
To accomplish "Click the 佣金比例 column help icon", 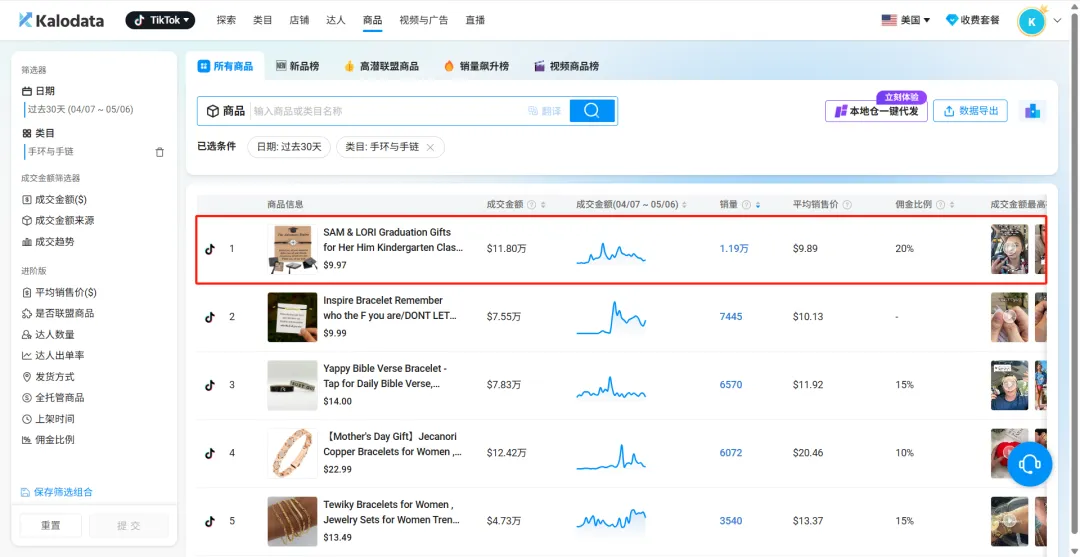I will coord(940,204).
